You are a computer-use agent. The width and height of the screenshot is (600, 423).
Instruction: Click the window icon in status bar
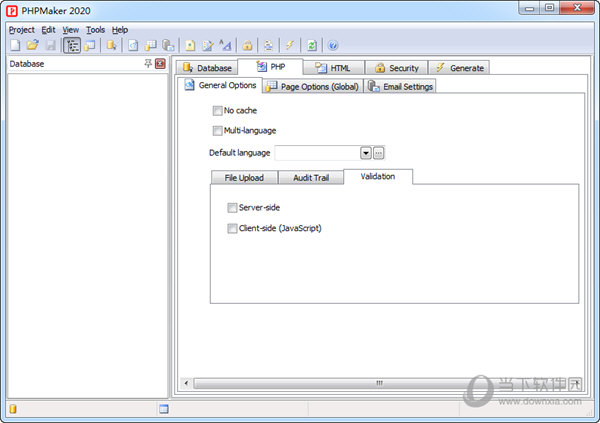[164, 409]
